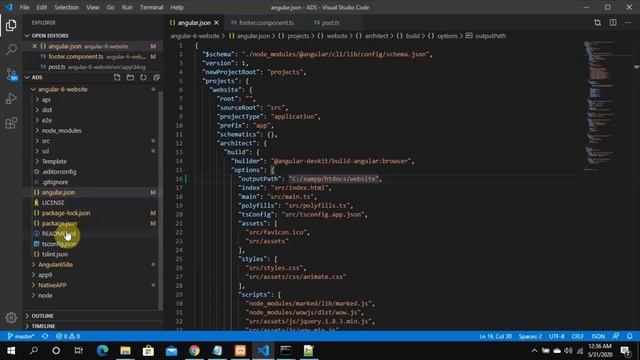Collapse the angular-6-website folder
This screenshot has height=360, width=640.
tap(62, 89)
